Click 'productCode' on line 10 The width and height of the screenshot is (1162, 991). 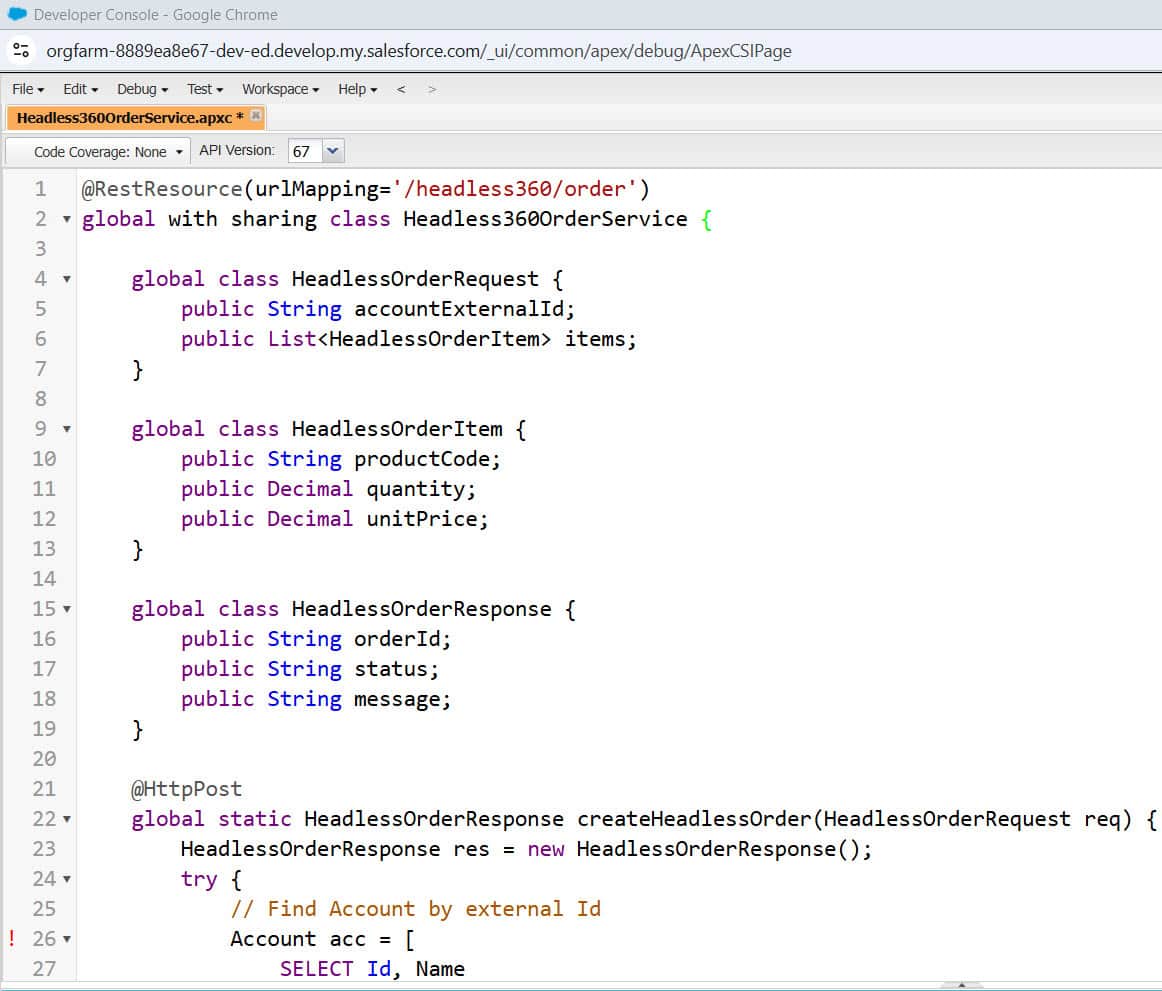coord(422,459)
